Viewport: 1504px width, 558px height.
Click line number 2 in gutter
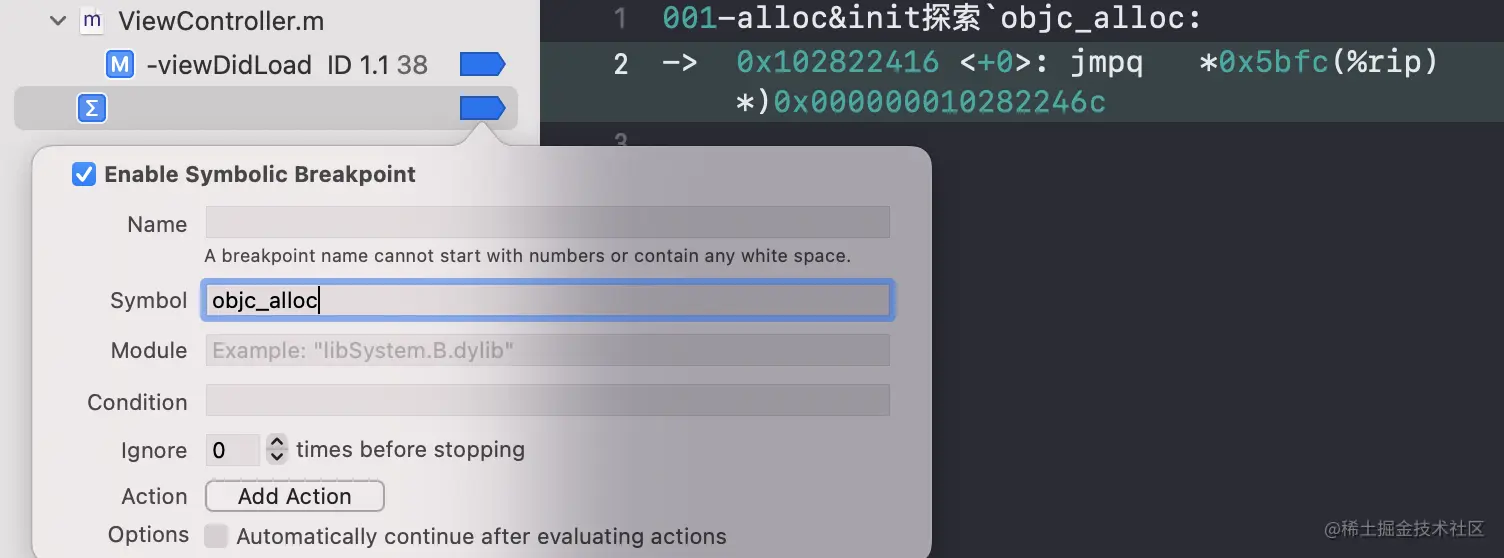click(621, 64)
